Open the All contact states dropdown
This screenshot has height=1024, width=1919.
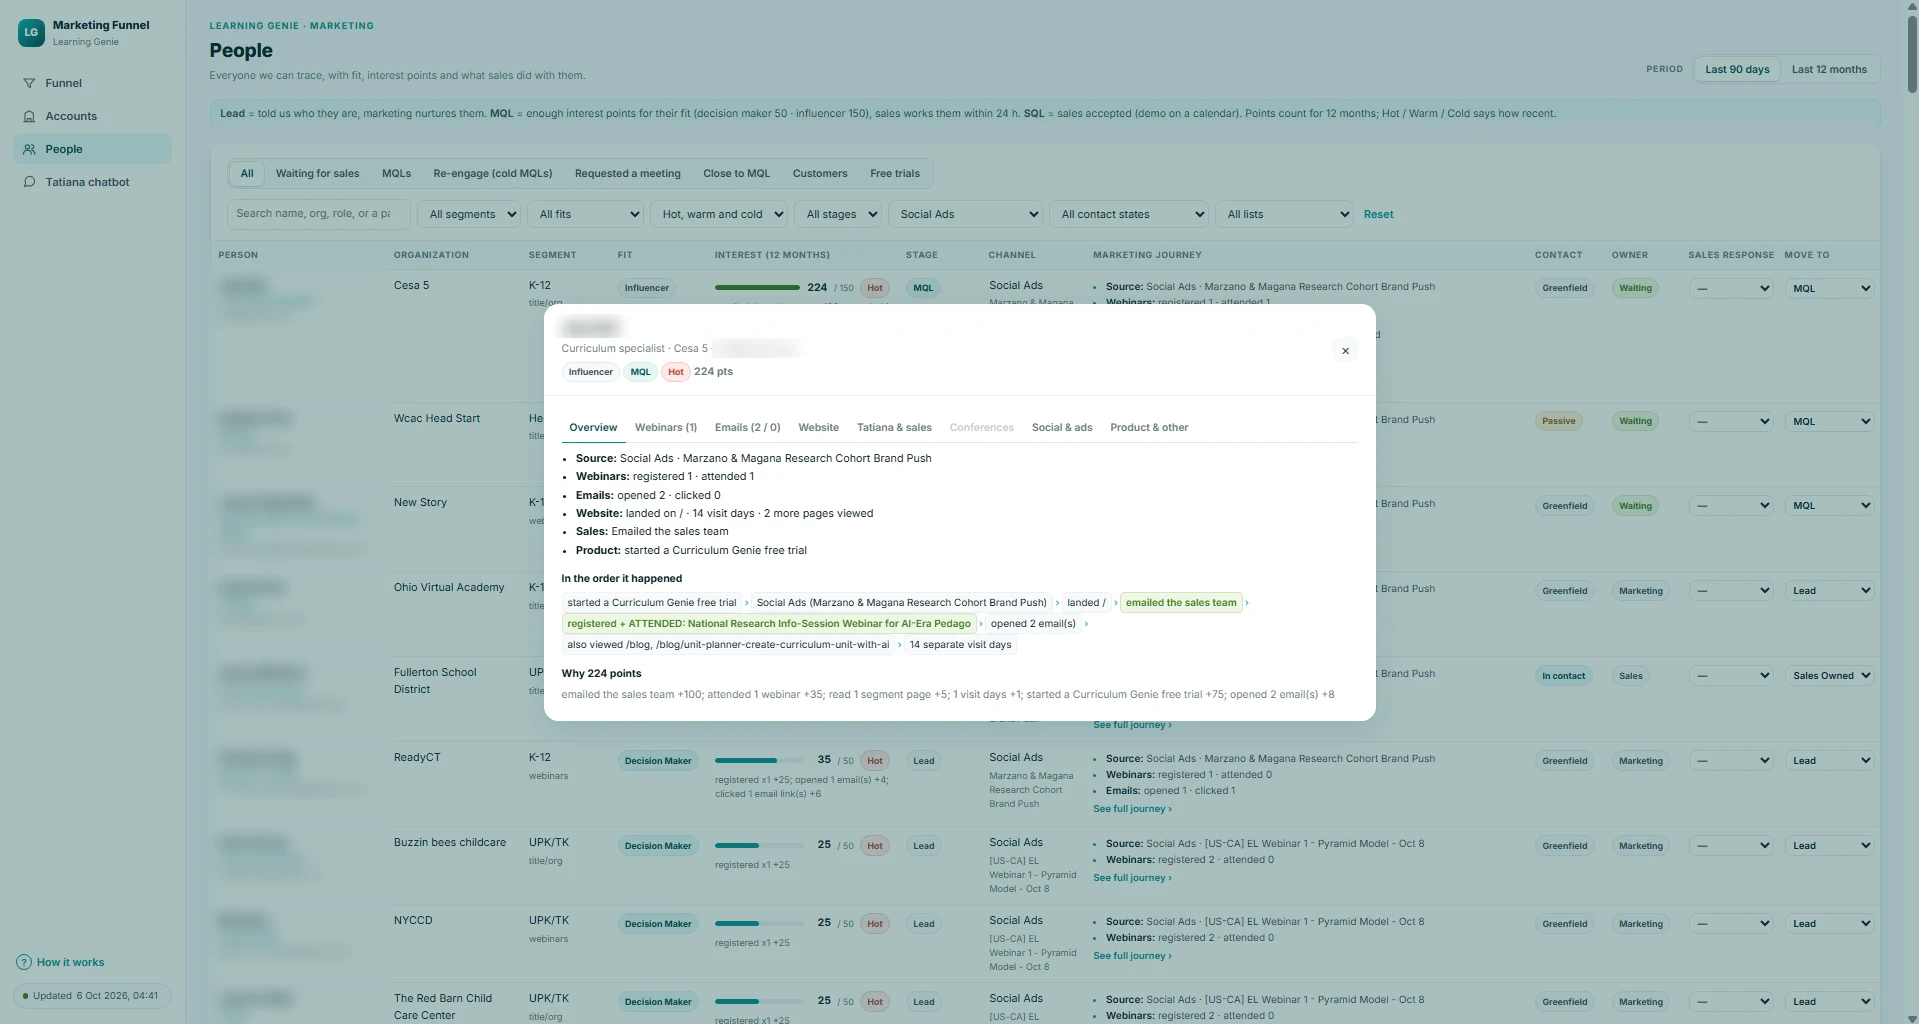(1128, 214)
